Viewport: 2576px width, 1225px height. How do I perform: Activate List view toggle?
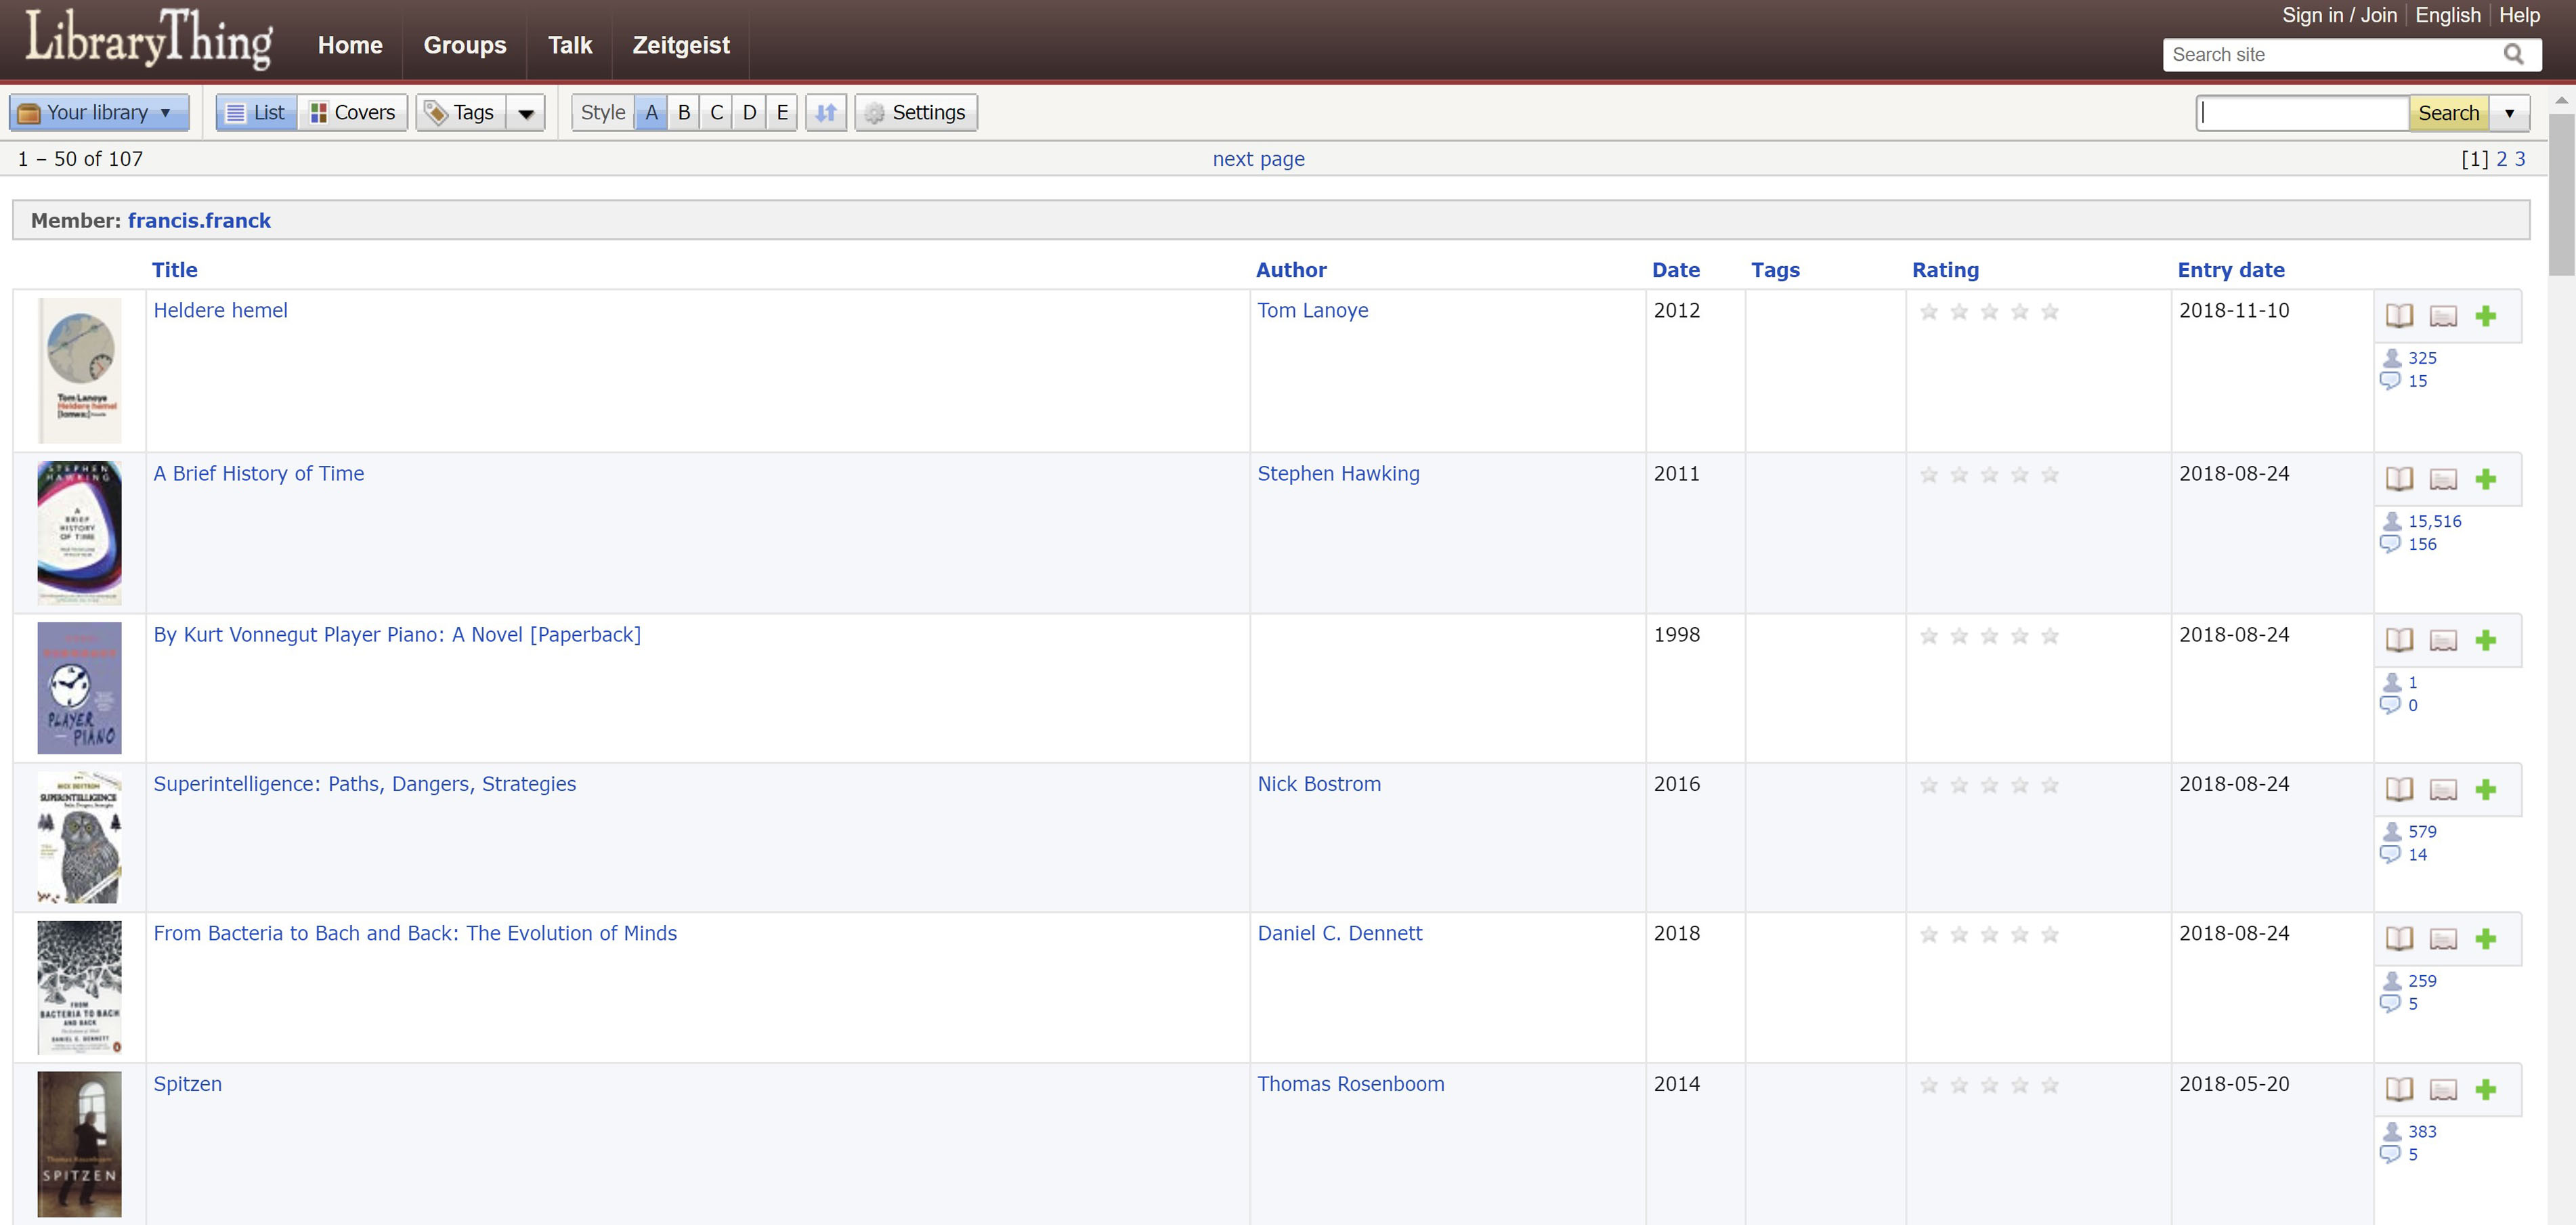tap(256, 112)
